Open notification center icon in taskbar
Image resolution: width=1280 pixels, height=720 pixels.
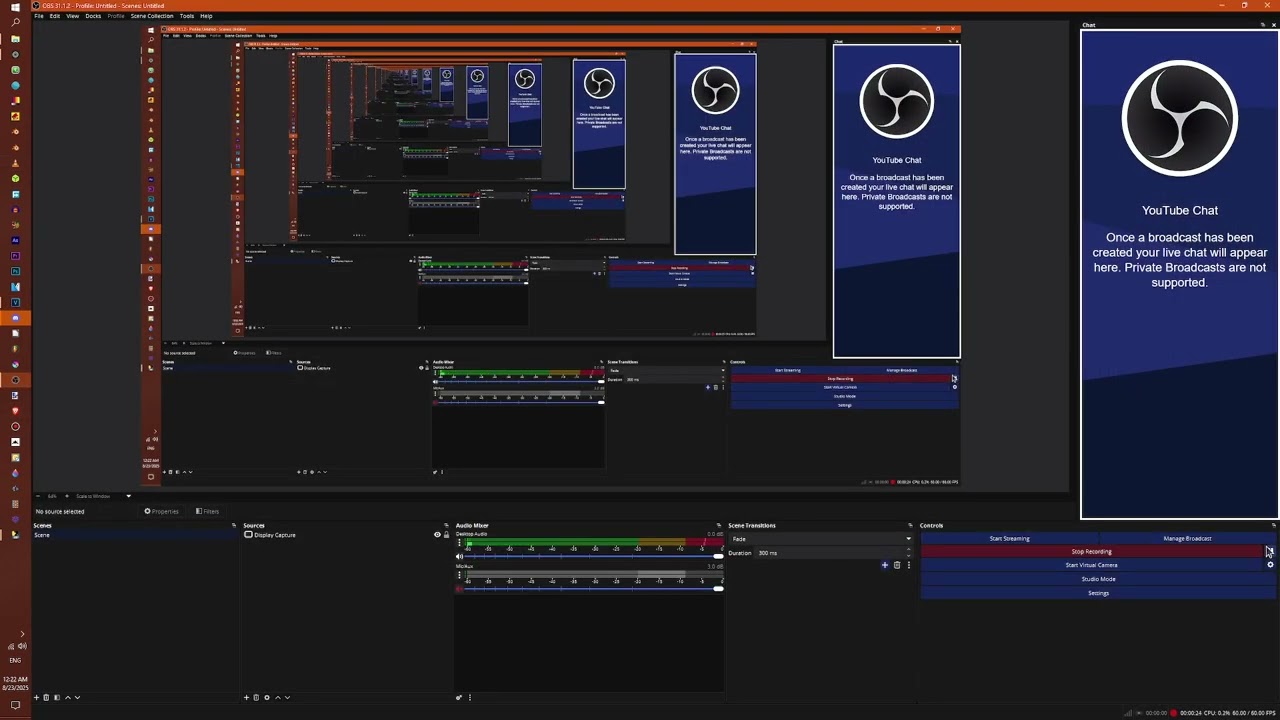(x=15, y=705)
